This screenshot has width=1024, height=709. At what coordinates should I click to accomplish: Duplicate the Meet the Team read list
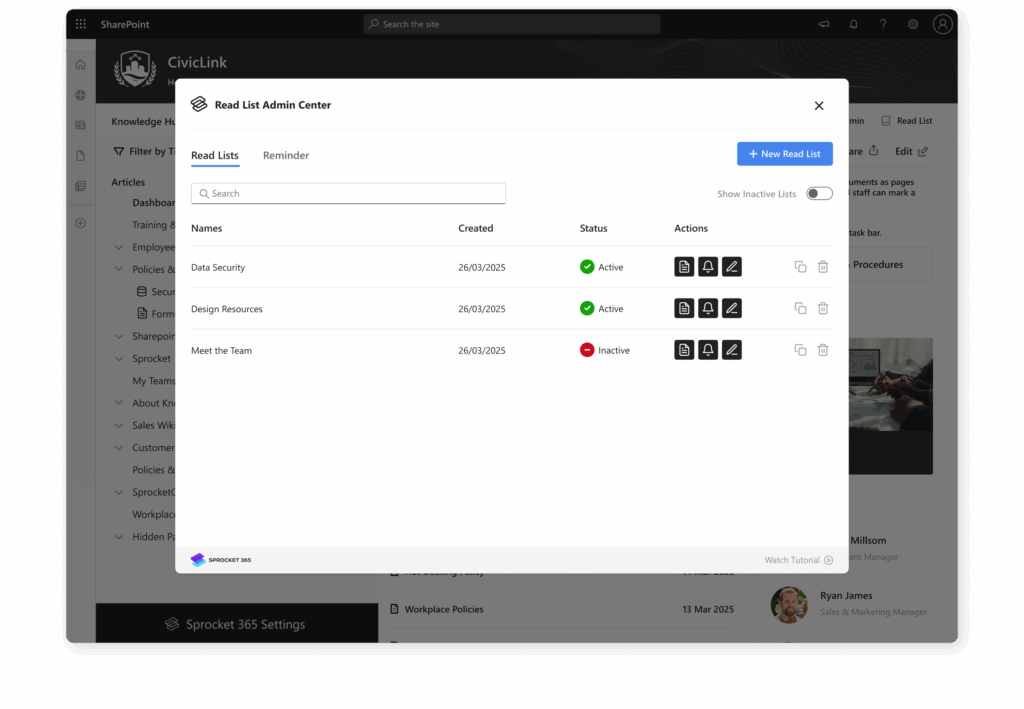pyautogui.click(x=800, y=350)
